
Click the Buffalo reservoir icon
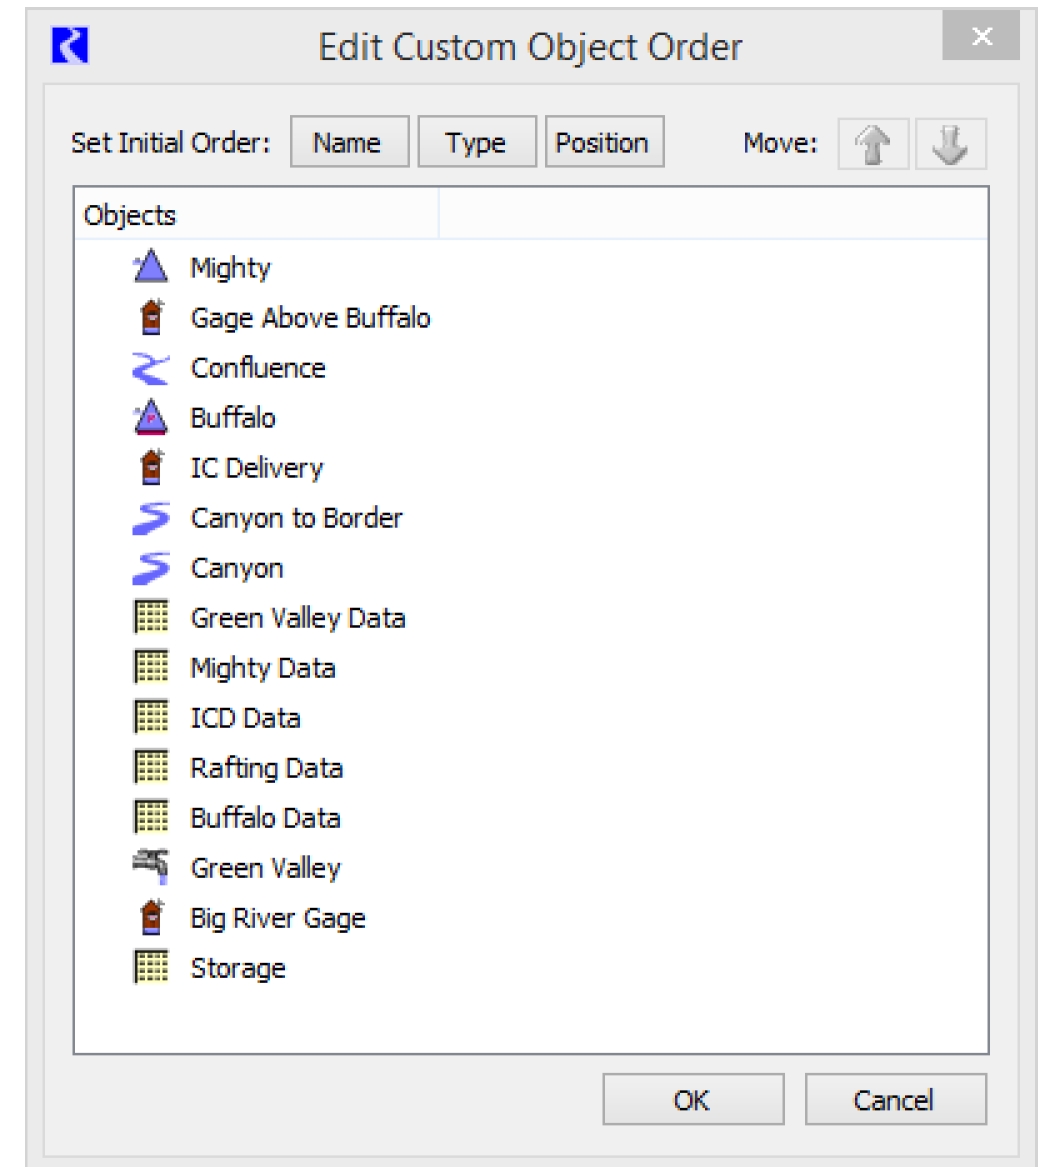pos(151,418)
